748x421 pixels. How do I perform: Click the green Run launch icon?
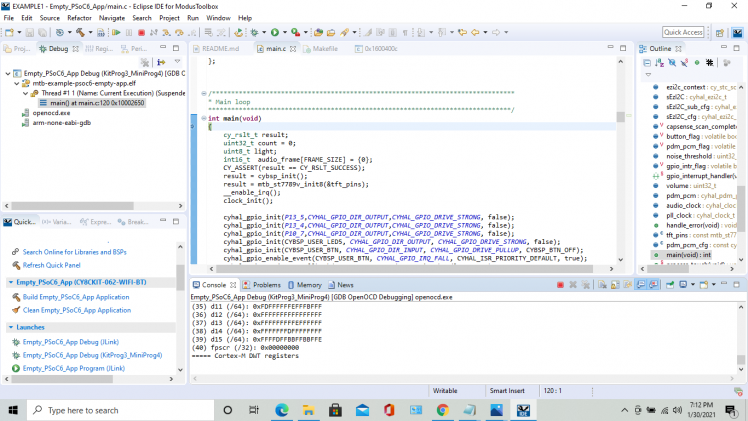point(275,32)
